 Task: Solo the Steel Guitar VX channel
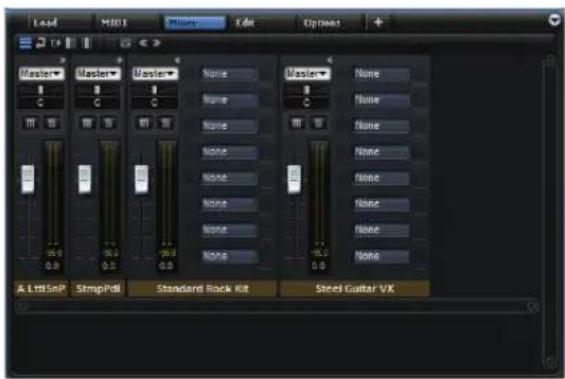[318, 123]
